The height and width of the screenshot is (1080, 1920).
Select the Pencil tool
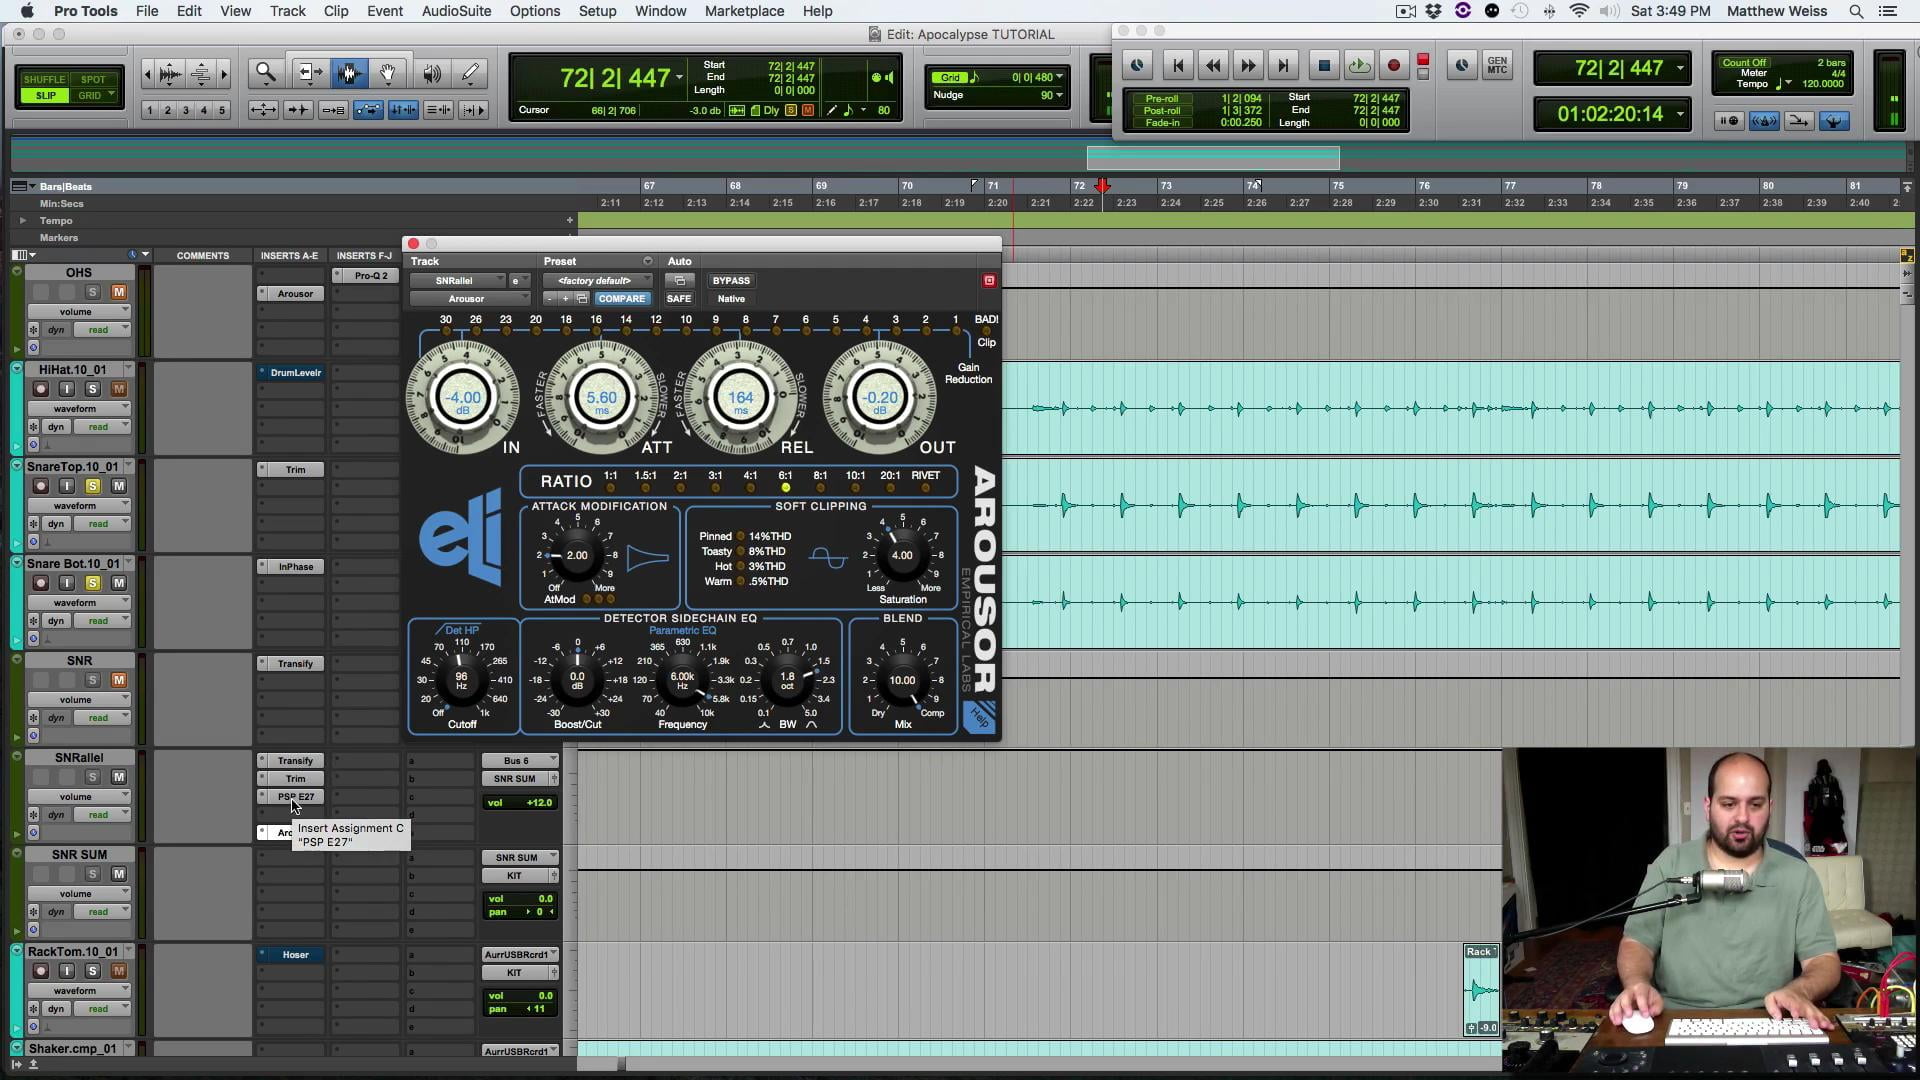469,73
